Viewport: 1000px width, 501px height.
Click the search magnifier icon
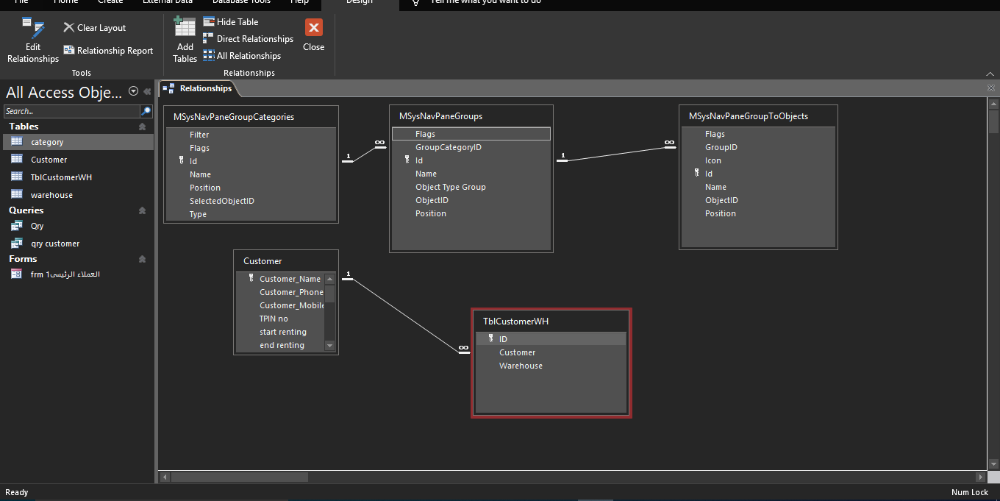coord(146,111)
